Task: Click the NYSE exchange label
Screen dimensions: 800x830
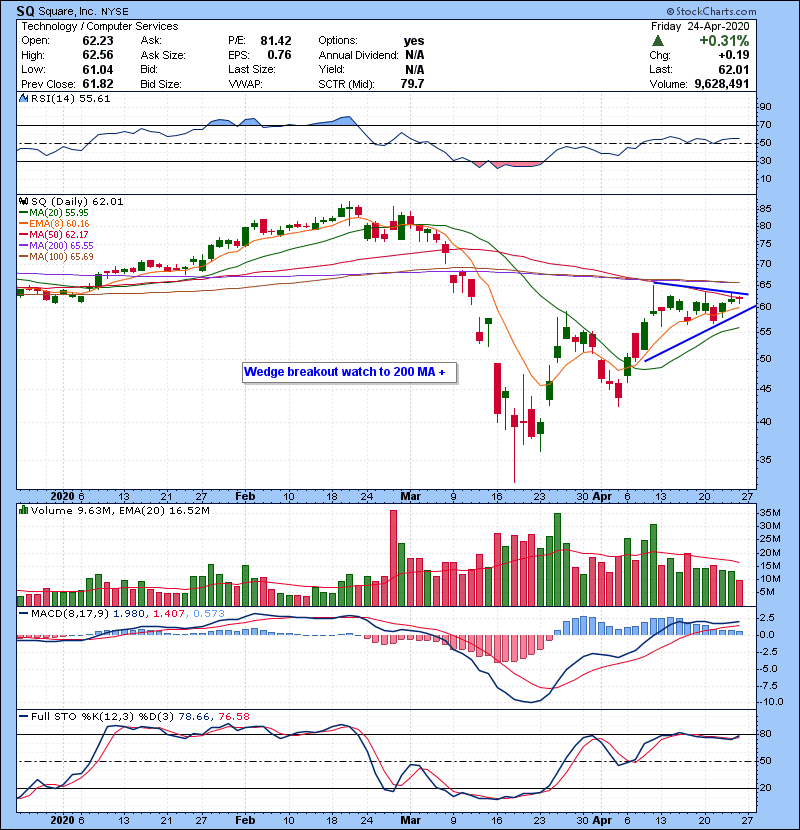Action: (114, 12)
